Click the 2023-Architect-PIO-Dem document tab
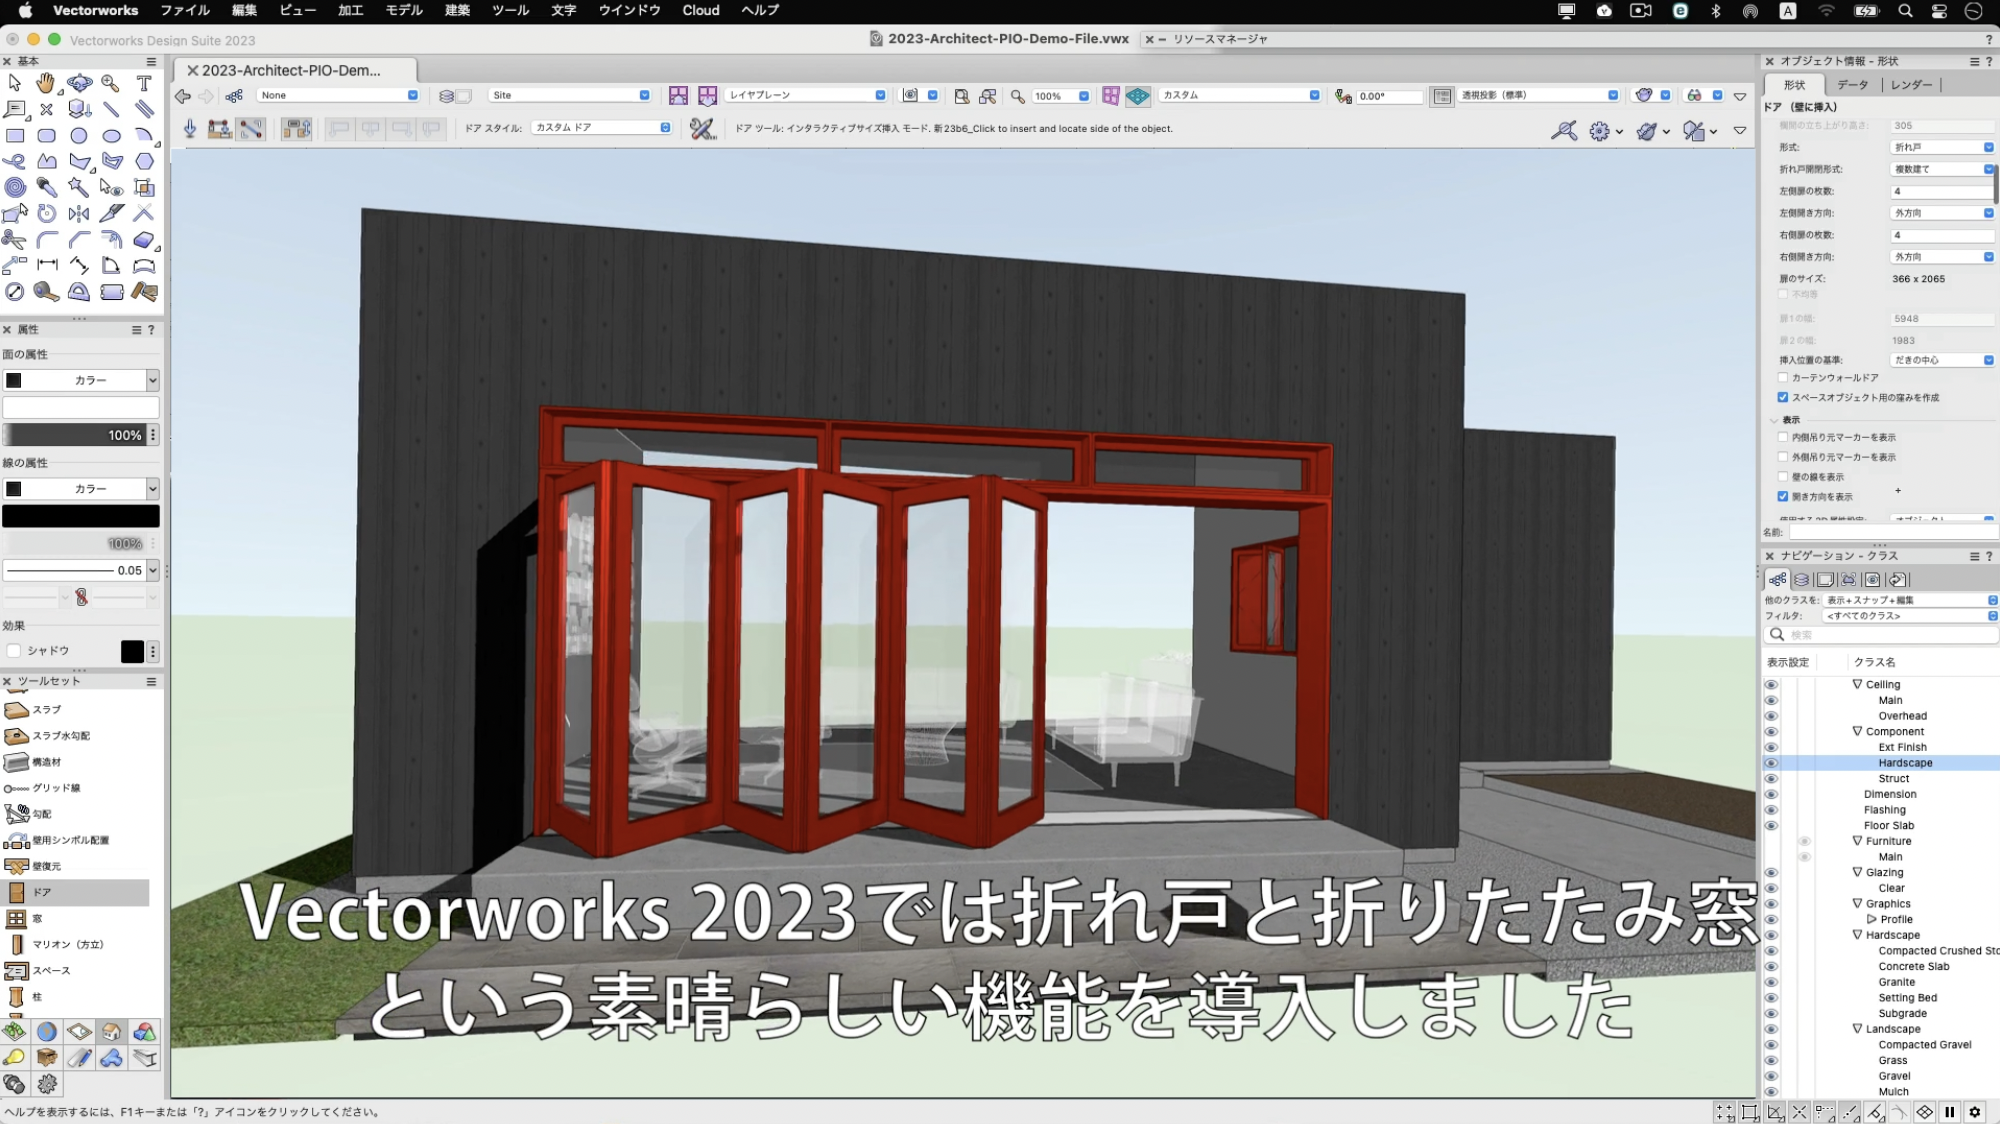 point(294,71)
